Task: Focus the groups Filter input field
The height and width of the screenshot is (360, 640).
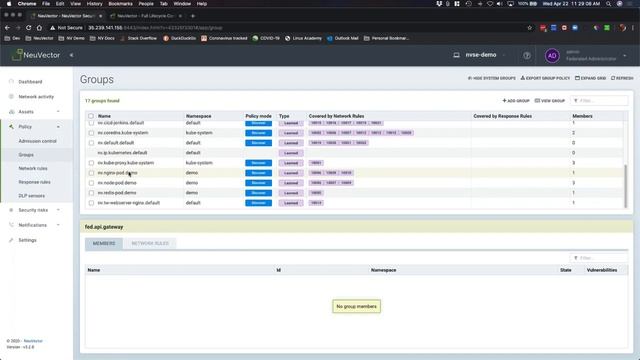Action: (x=599, y=101)
